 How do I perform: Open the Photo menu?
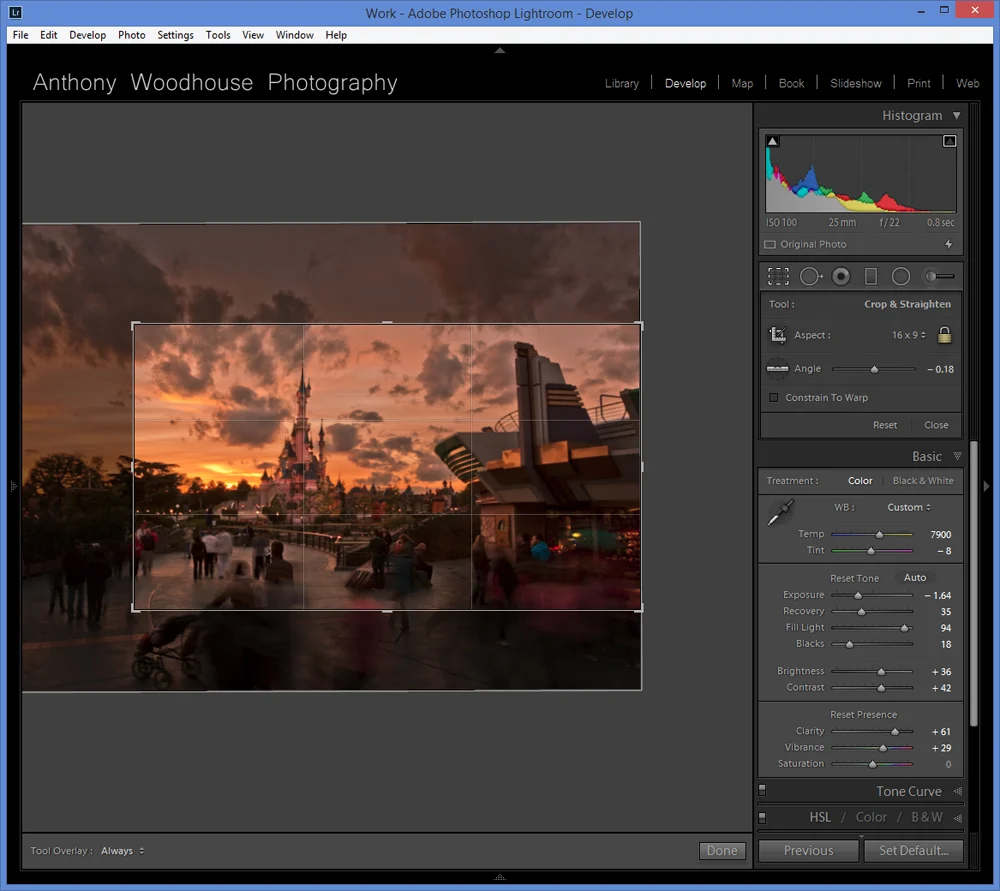131,35
